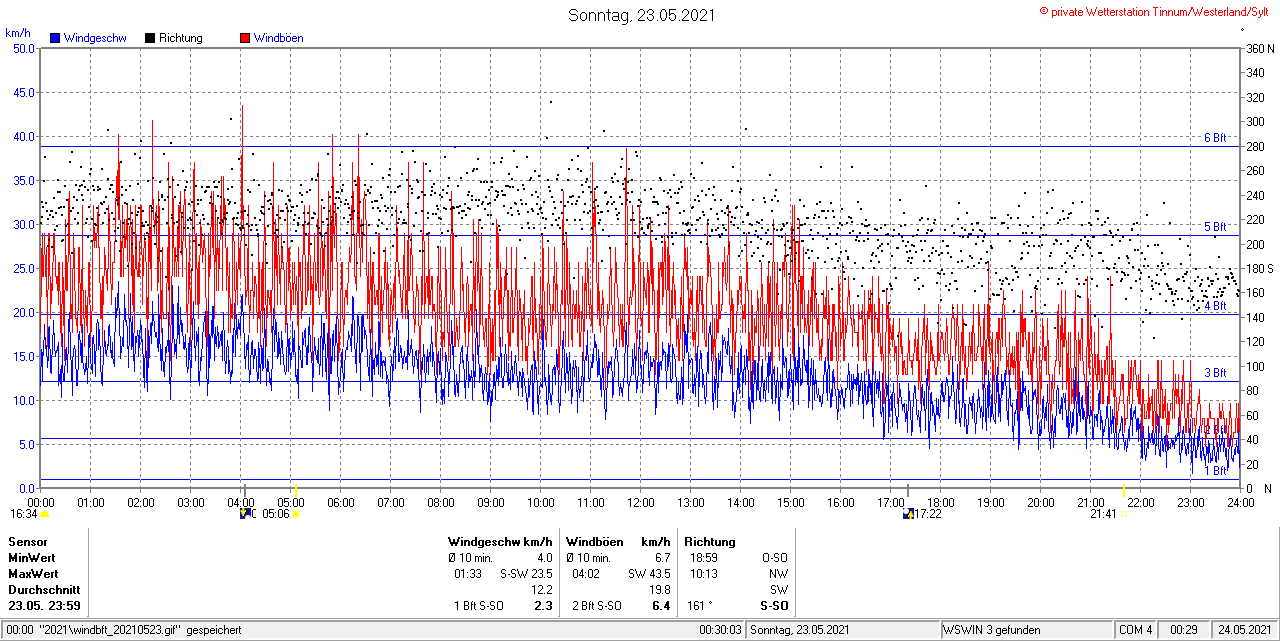
Task: Click the 'Sensor' row header
Action: [x=28, y=541]
